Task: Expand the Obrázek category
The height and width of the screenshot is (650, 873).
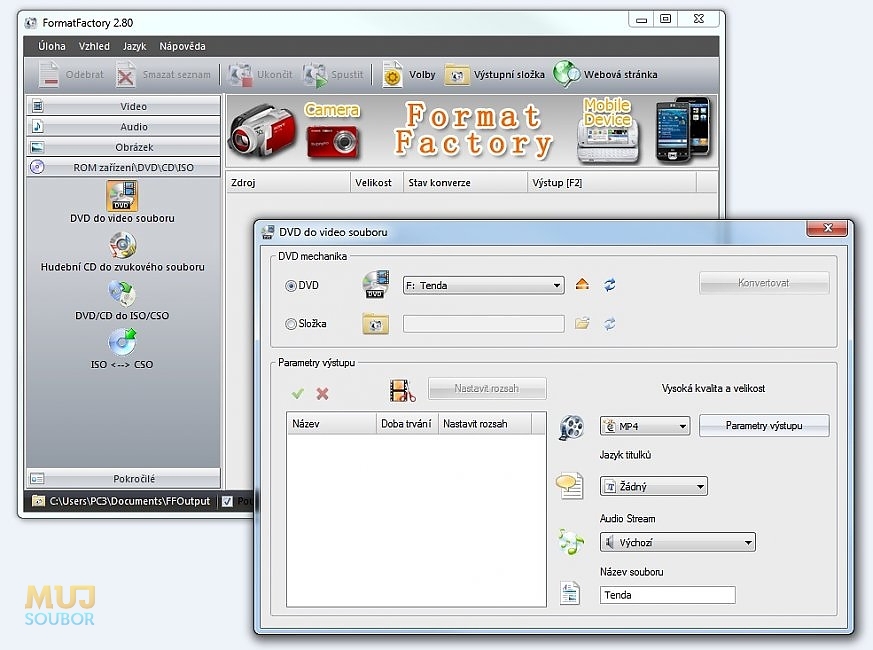Action: click(123, 147)
